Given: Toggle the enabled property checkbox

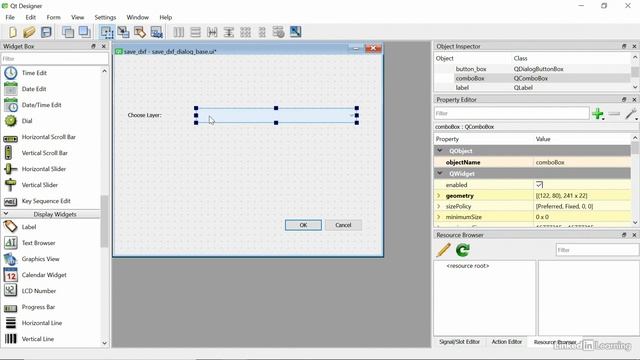Looking at the screenshot, I should tap(539, 185).
